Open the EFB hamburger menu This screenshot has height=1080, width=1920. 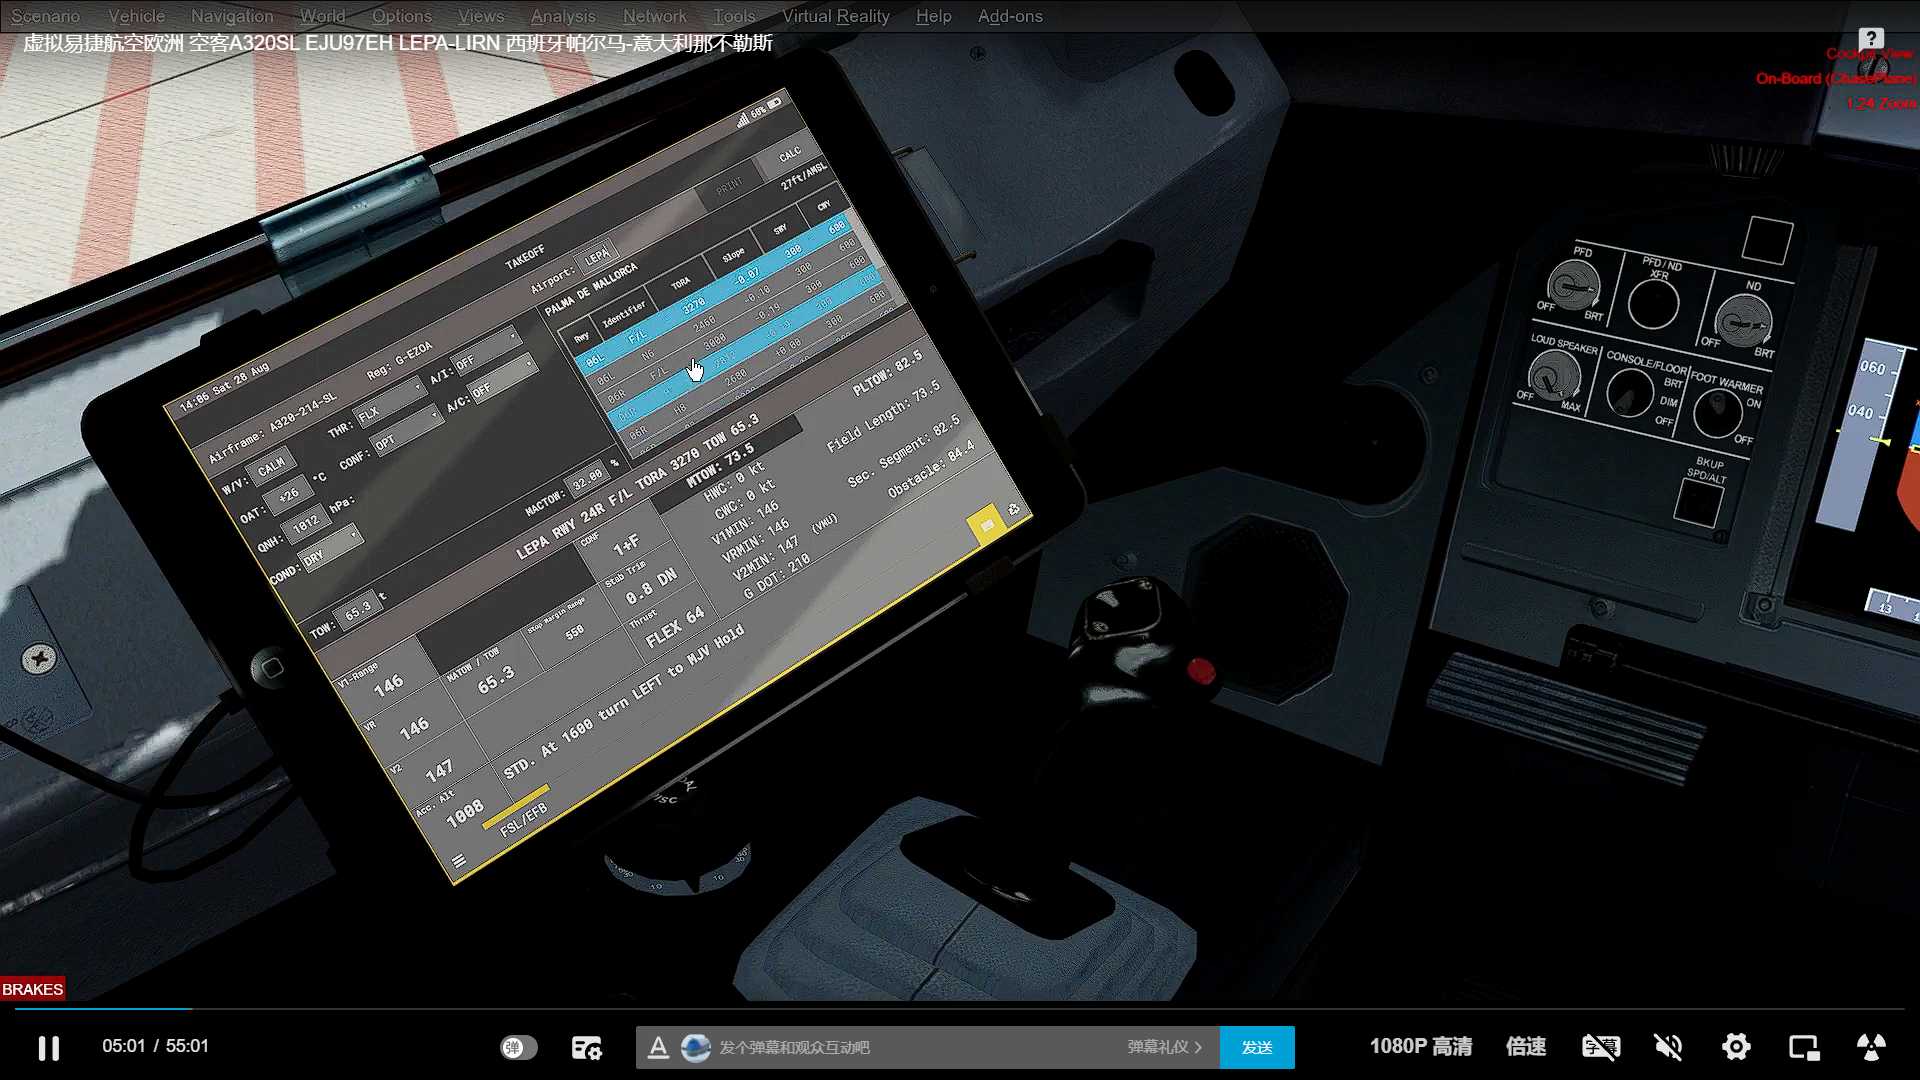coord(459,861)
